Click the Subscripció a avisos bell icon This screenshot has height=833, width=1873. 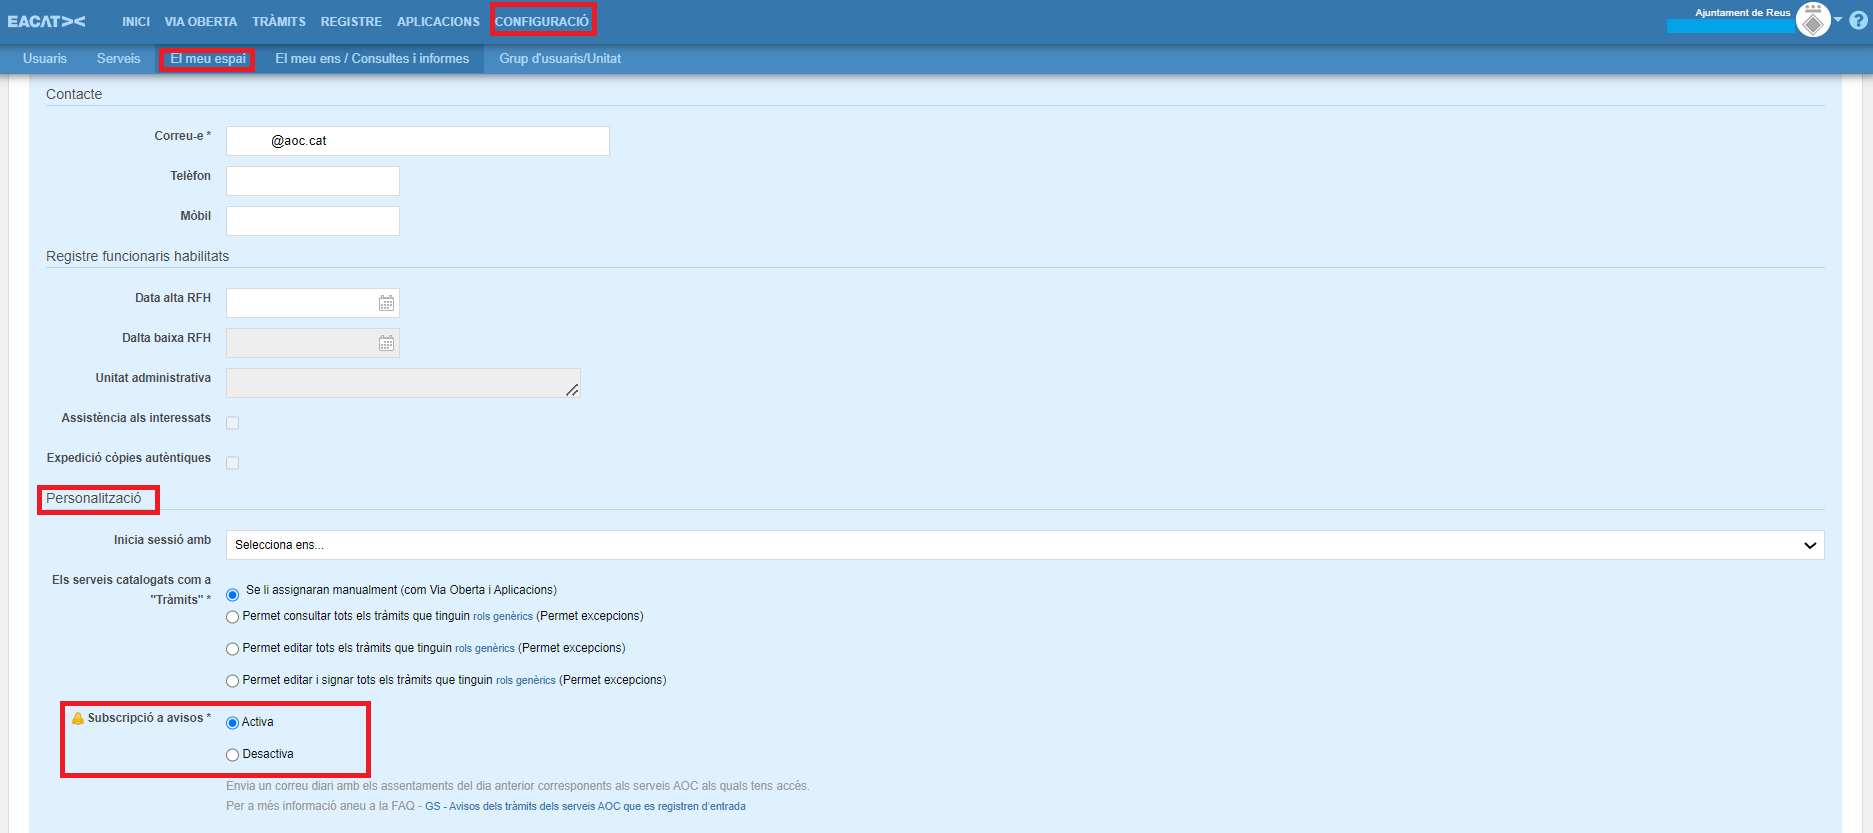pos(78,718)
